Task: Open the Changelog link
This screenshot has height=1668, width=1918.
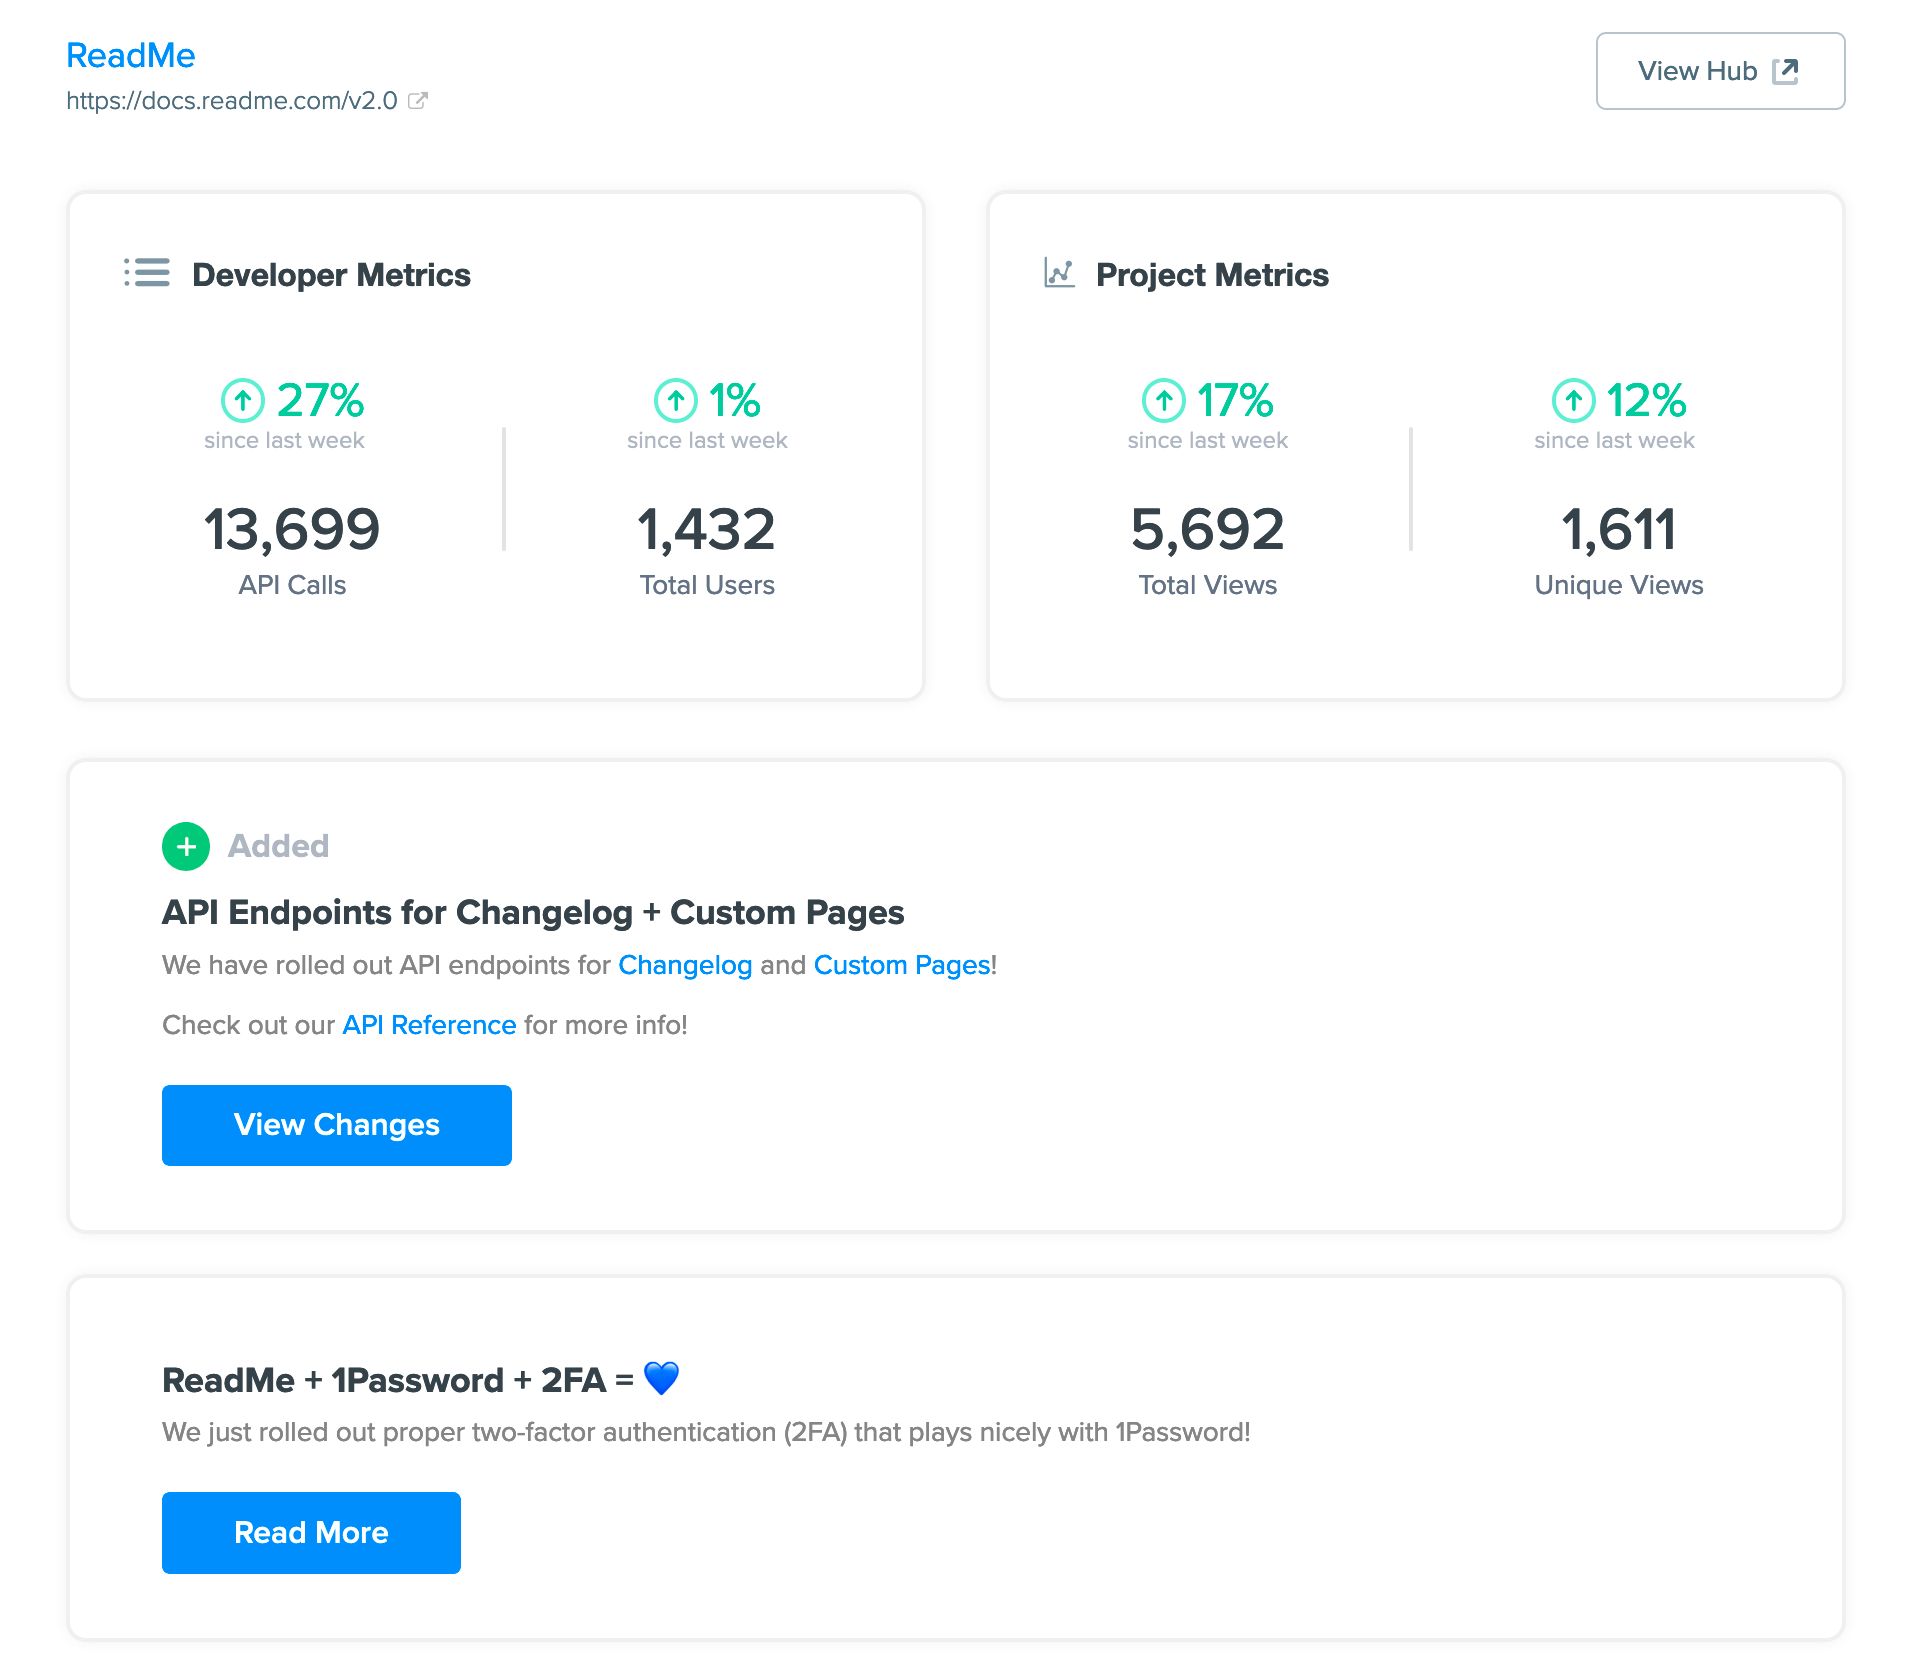Action: click(685, 965)
